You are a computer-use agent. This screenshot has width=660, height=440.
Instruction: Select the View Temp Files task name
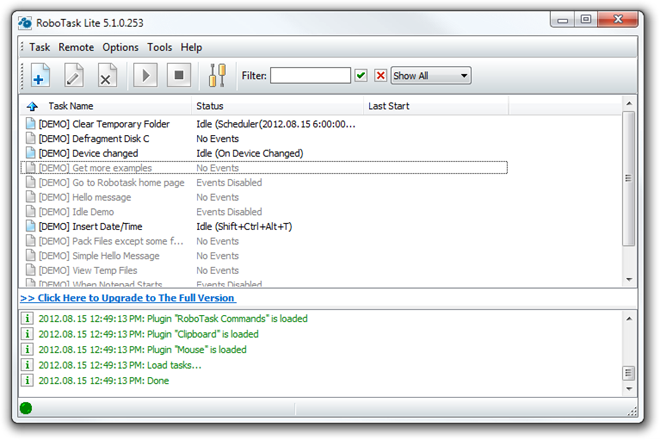(x=88, y=270)
